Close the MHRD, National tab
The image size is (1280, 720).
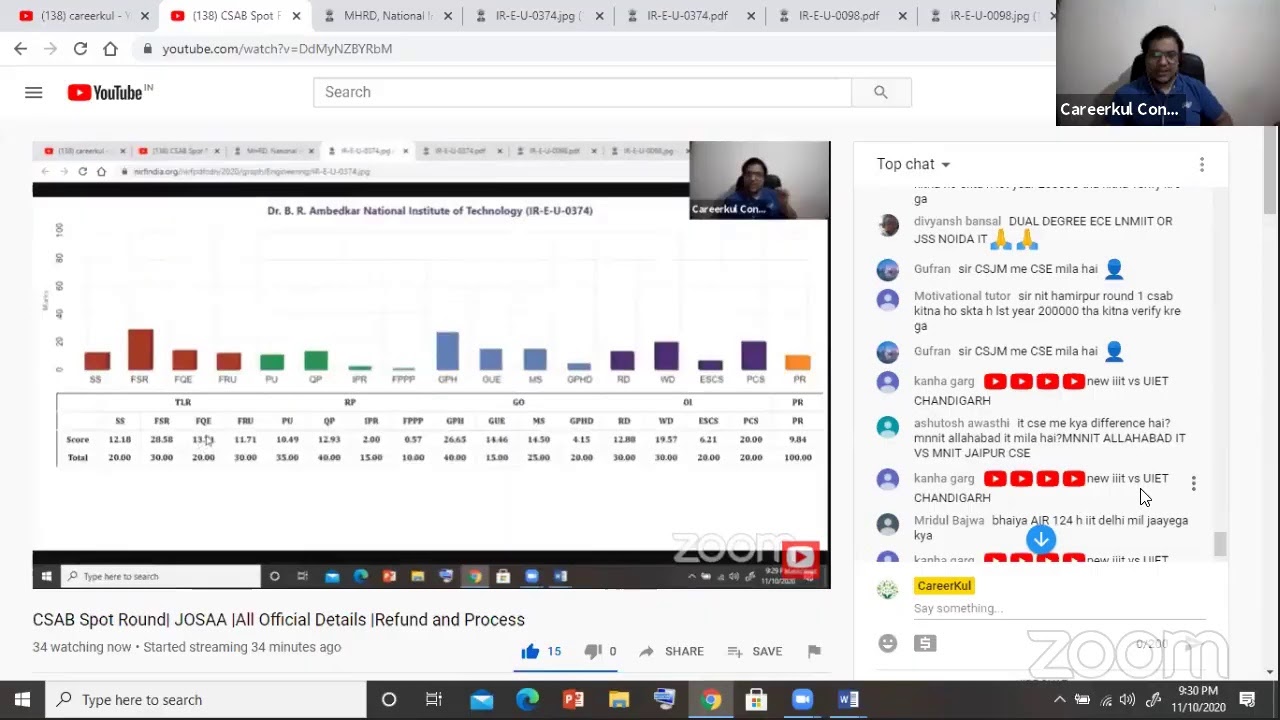[x=448, y=16]
